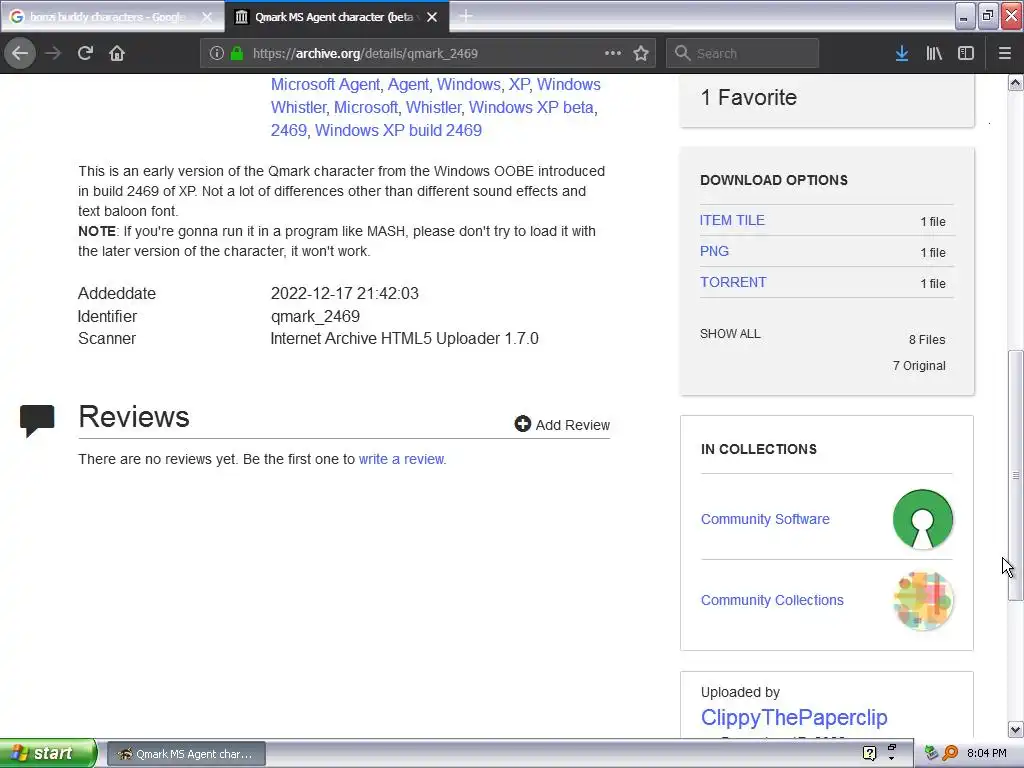Open the Community Collections thumbnail image
This screenshot has height=768, width=1024.
coord(923,600)
